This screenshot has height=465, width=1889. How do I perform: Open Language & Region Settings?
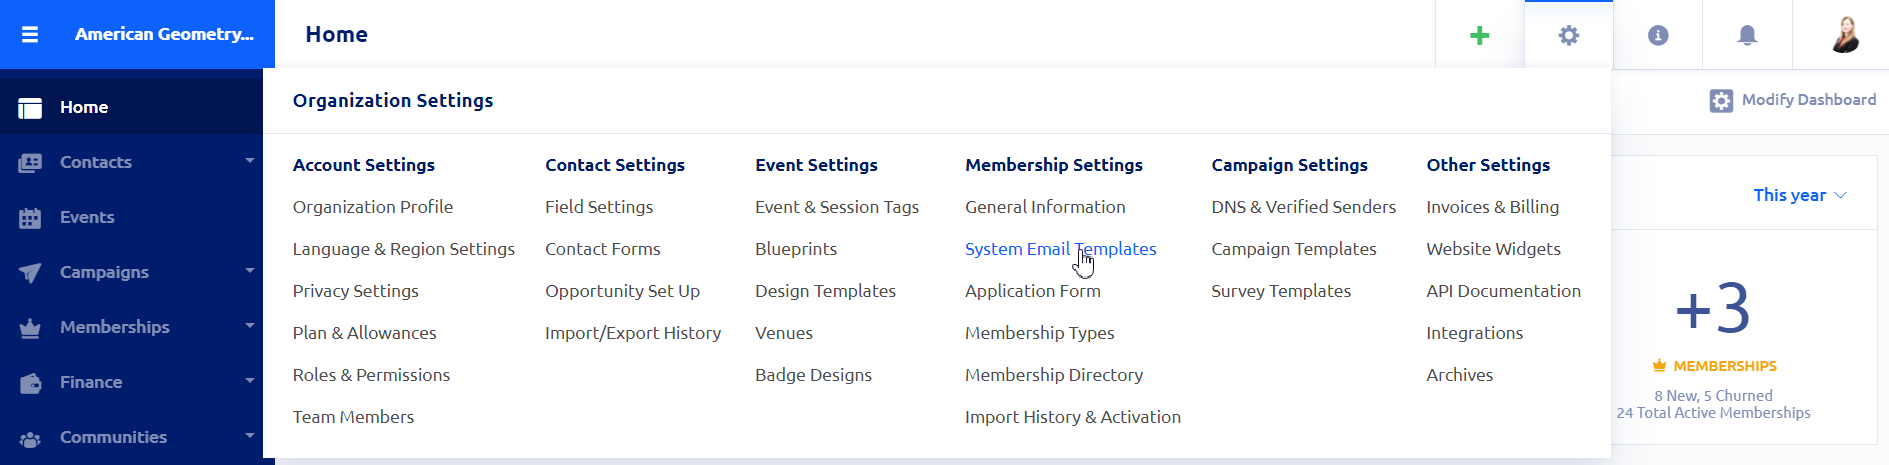point(404,249)
